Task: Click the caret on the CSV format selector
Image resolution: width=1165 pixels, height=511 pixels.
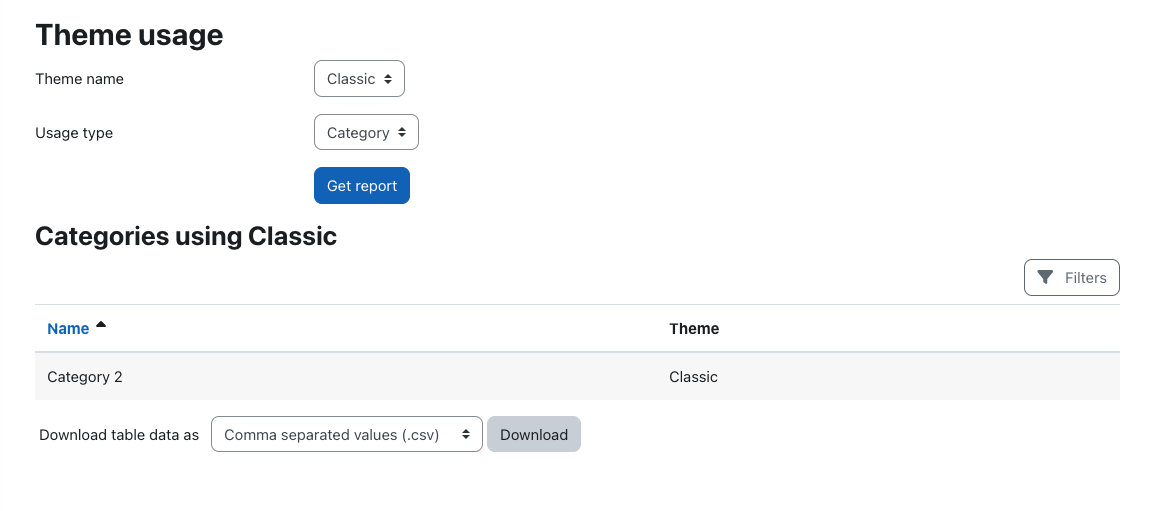Action: pyautogui.click(x=466, y=434)
